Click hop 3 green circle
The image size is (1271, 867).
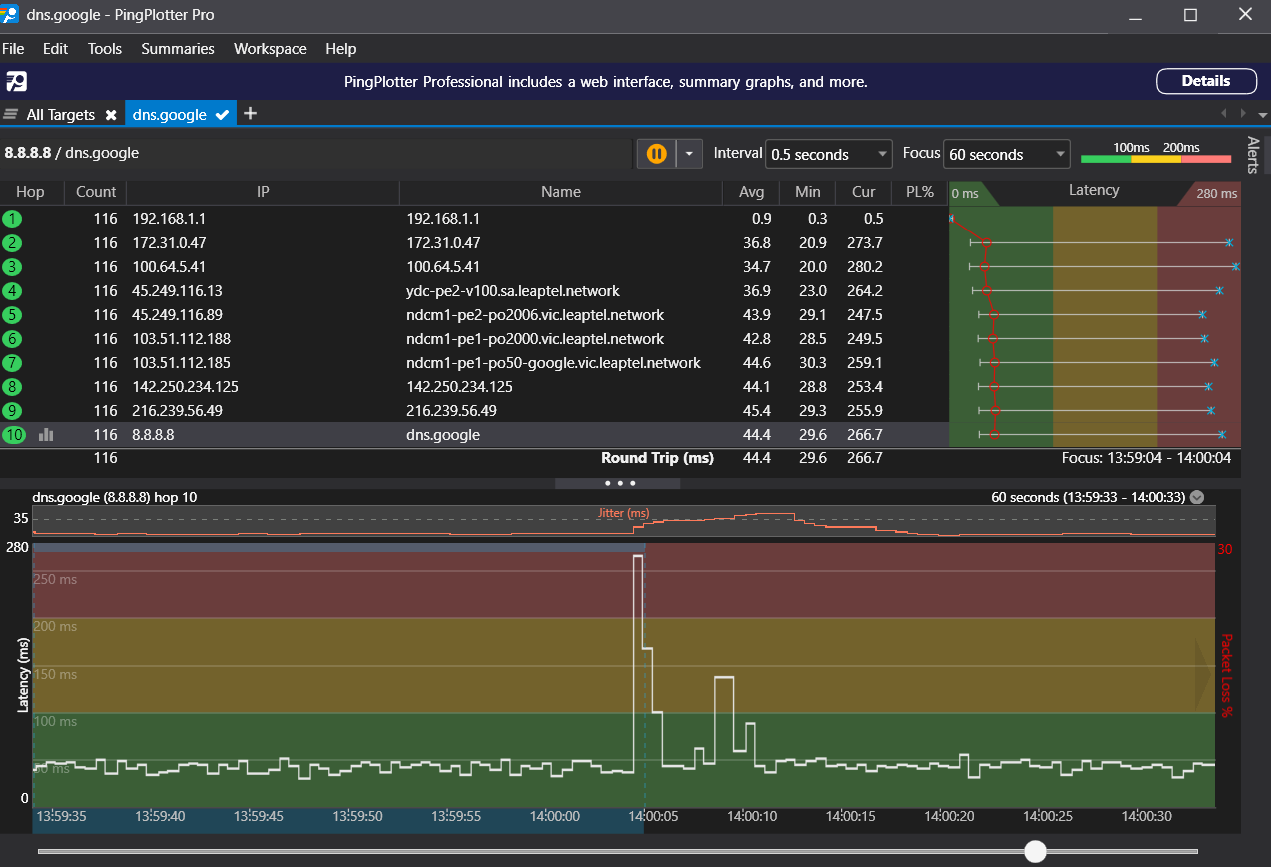[12, 266]
